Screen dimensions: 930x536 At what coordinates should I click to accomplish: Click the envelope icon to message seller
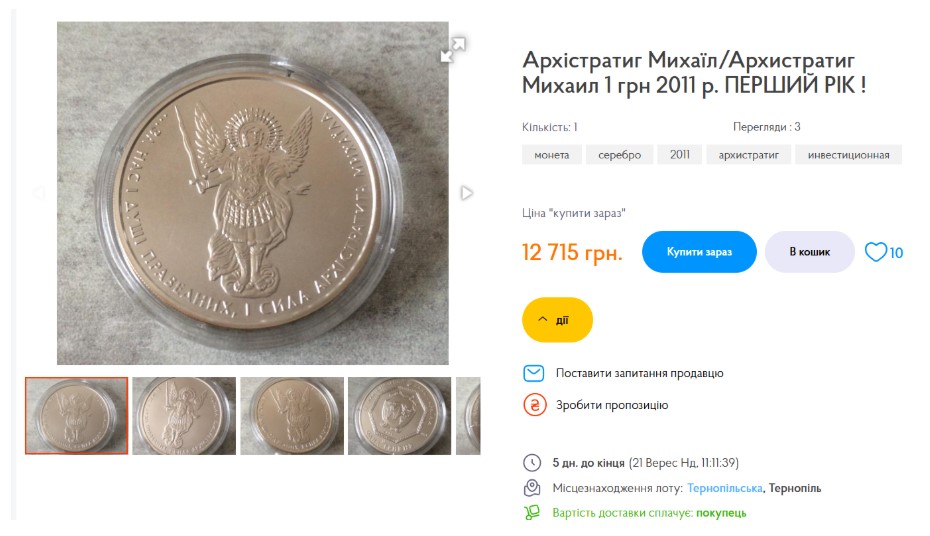click(534, 373)
